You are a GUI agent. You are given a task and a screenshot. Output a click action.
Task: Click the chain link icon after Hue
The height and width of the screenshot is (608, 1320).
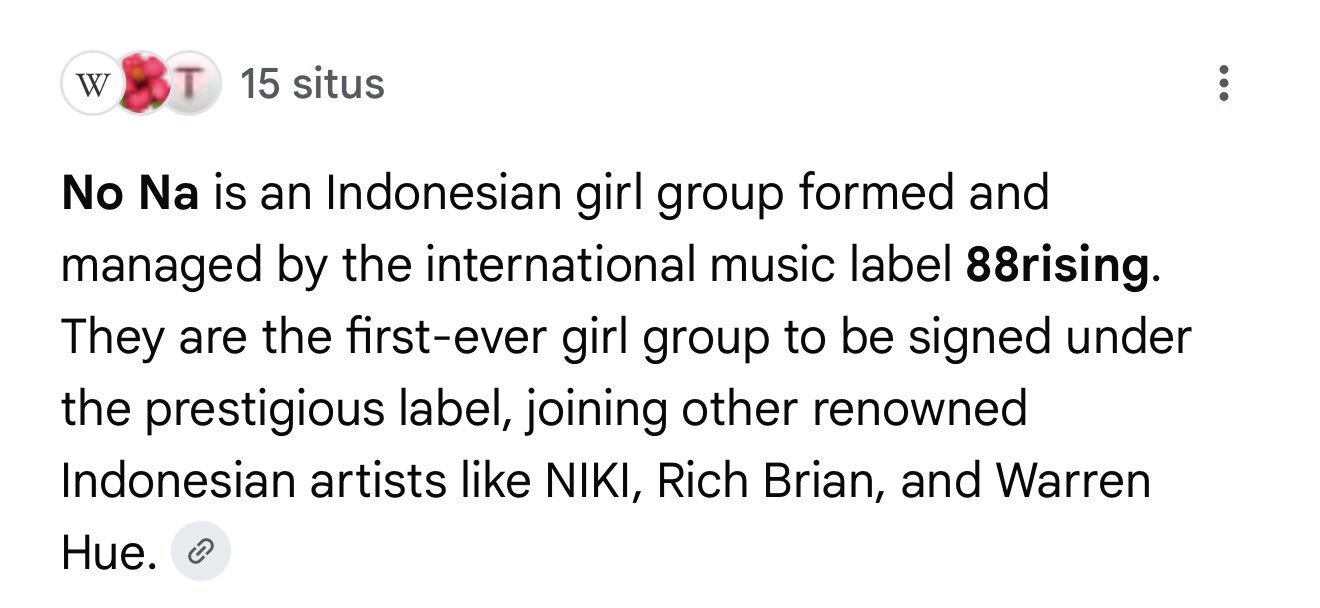pyautogui.click(x=201, y=551)
